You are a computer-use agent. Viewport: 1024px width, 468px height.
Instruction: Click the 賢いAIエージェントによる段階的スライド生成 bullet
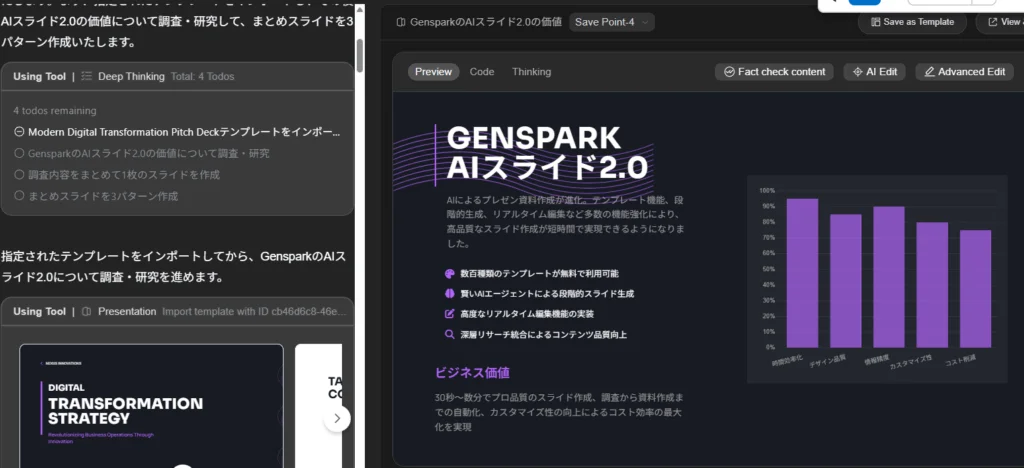(547, 294)
